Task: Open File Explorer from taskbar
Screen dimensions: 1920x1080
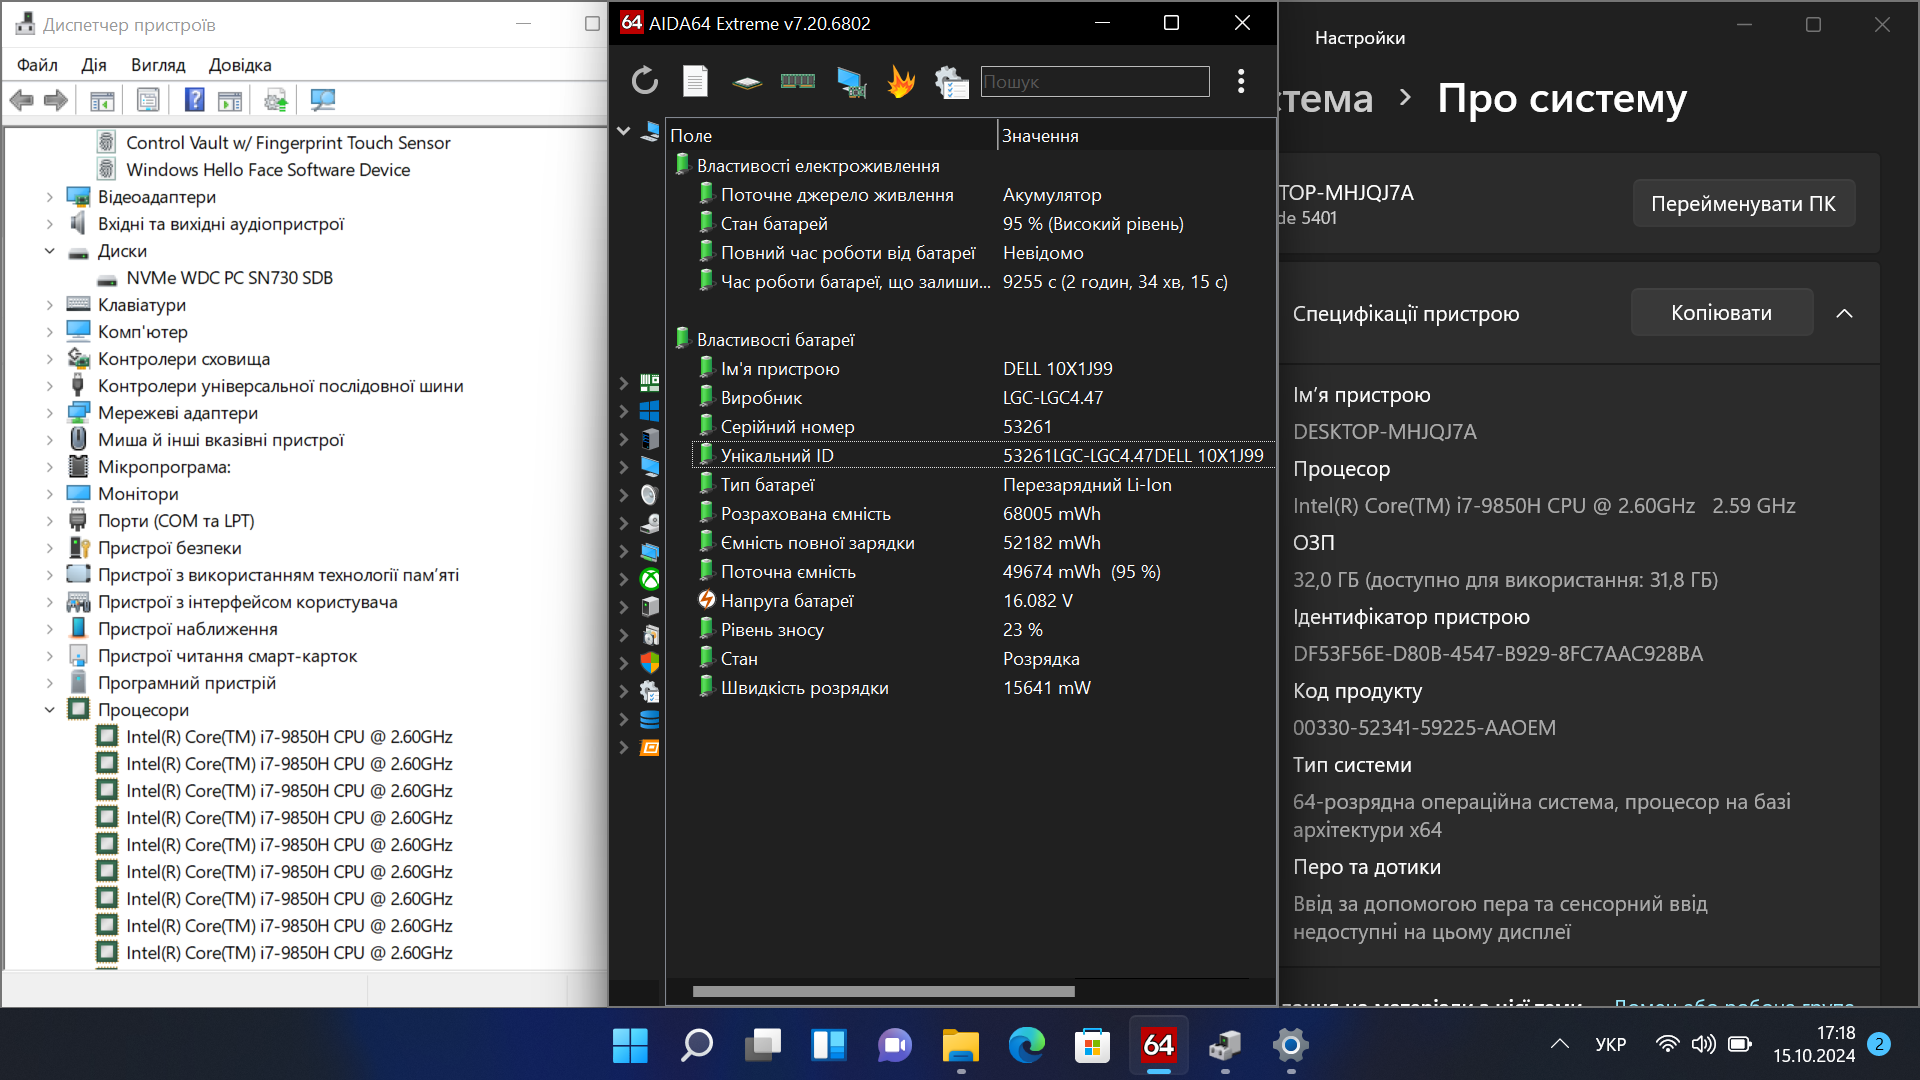Action: 961,1045
